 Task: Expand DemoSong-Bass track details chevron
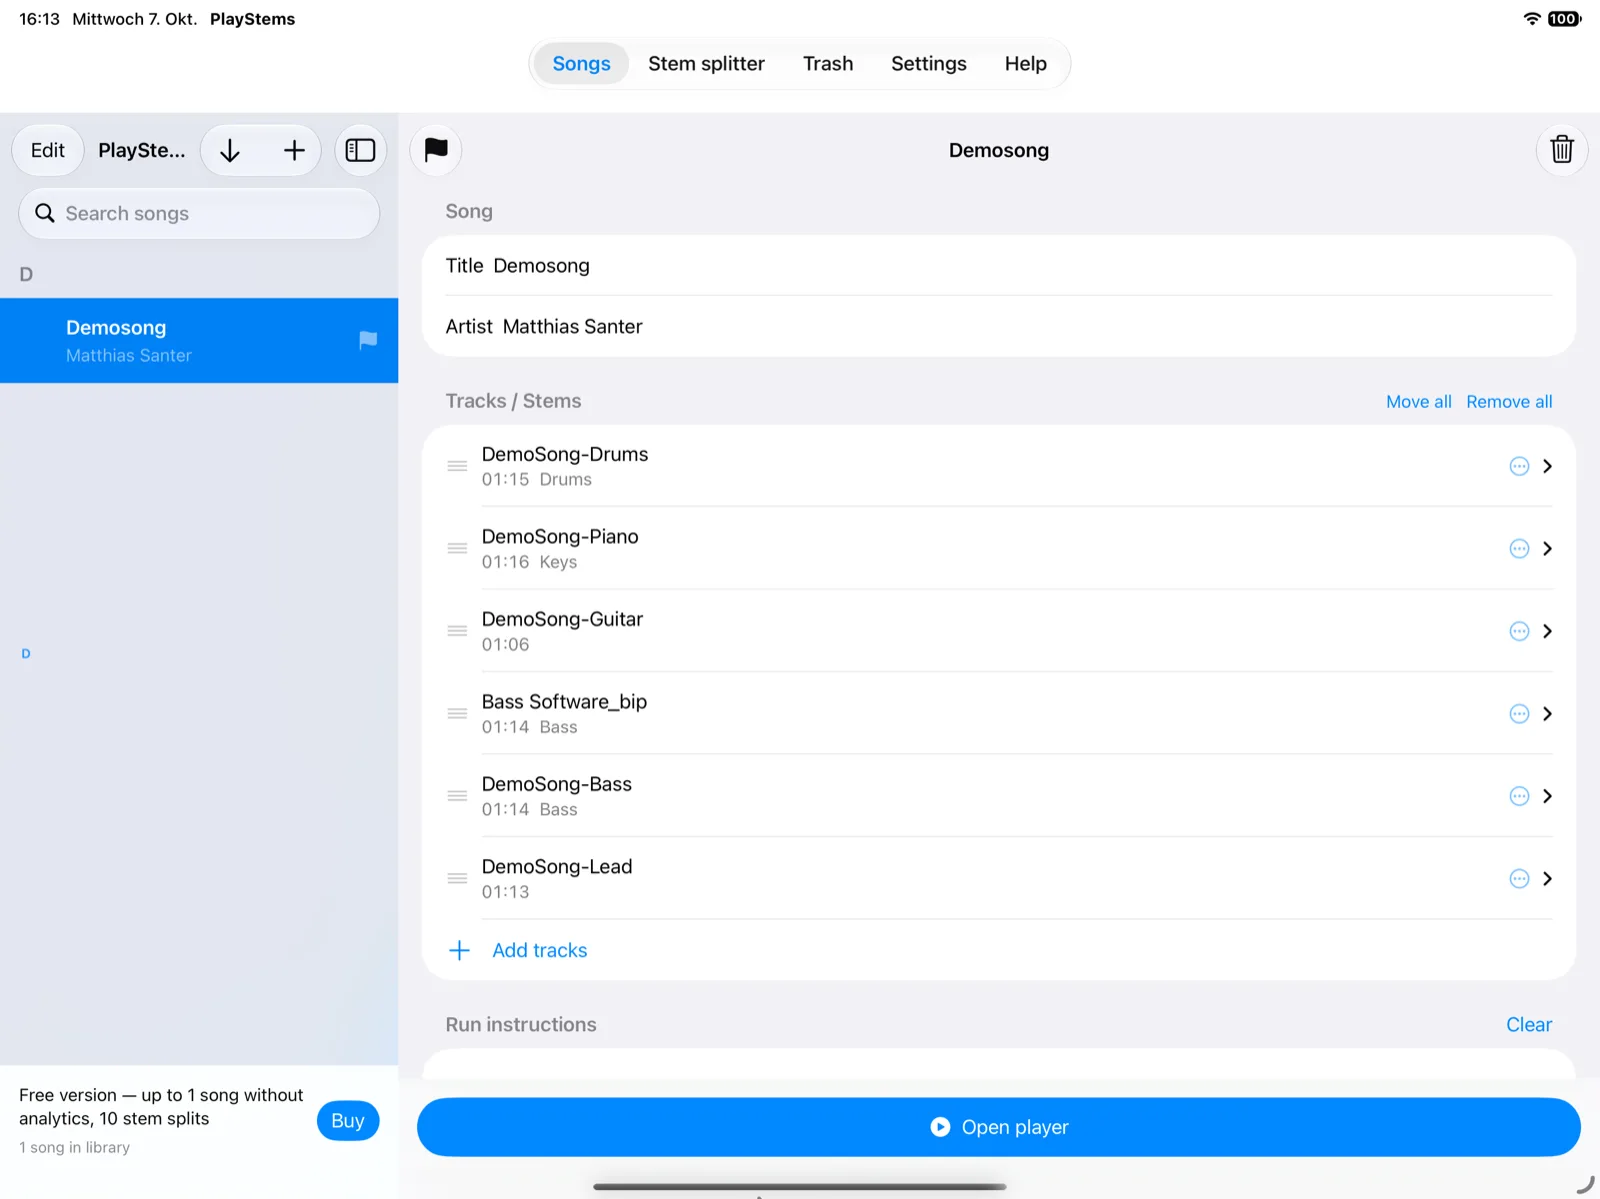(1547, 796)
